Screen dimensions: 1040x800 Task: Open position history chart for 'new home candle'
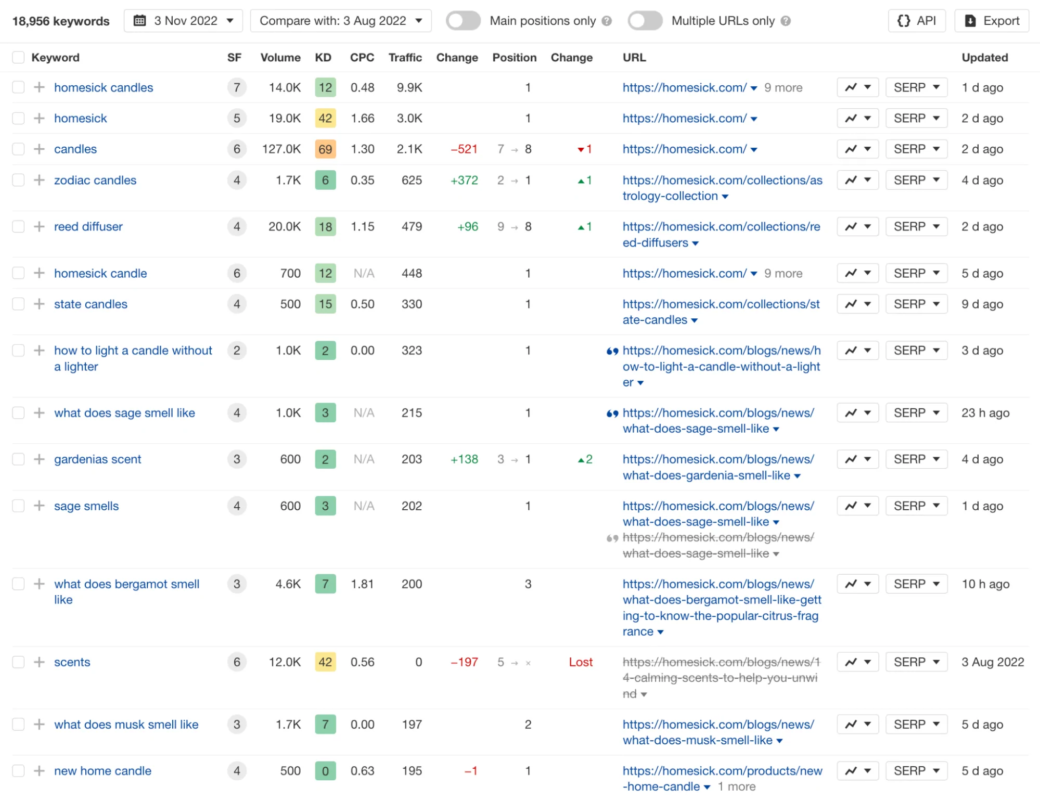pos(858,771)
